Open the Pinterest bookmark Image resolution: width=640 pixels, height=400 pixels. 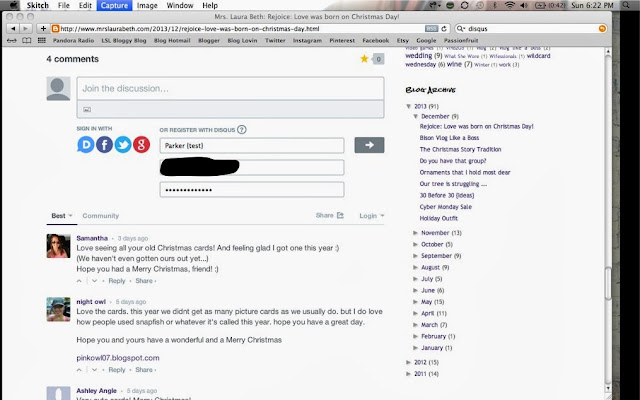click(x=342, y=40)
